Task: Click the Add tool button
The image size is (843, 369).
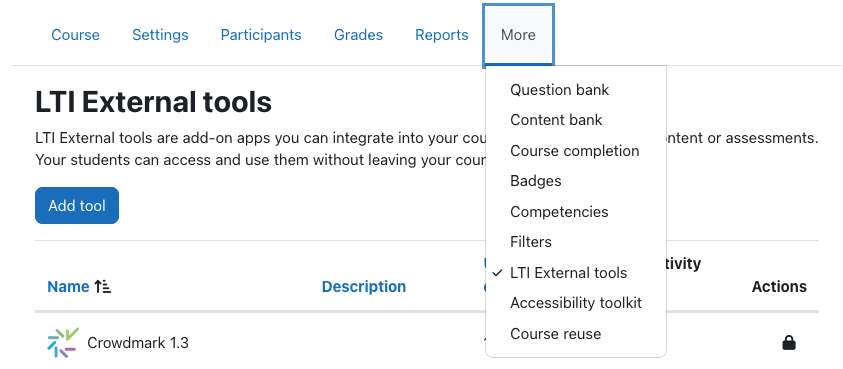Action: tap(77, 205)
